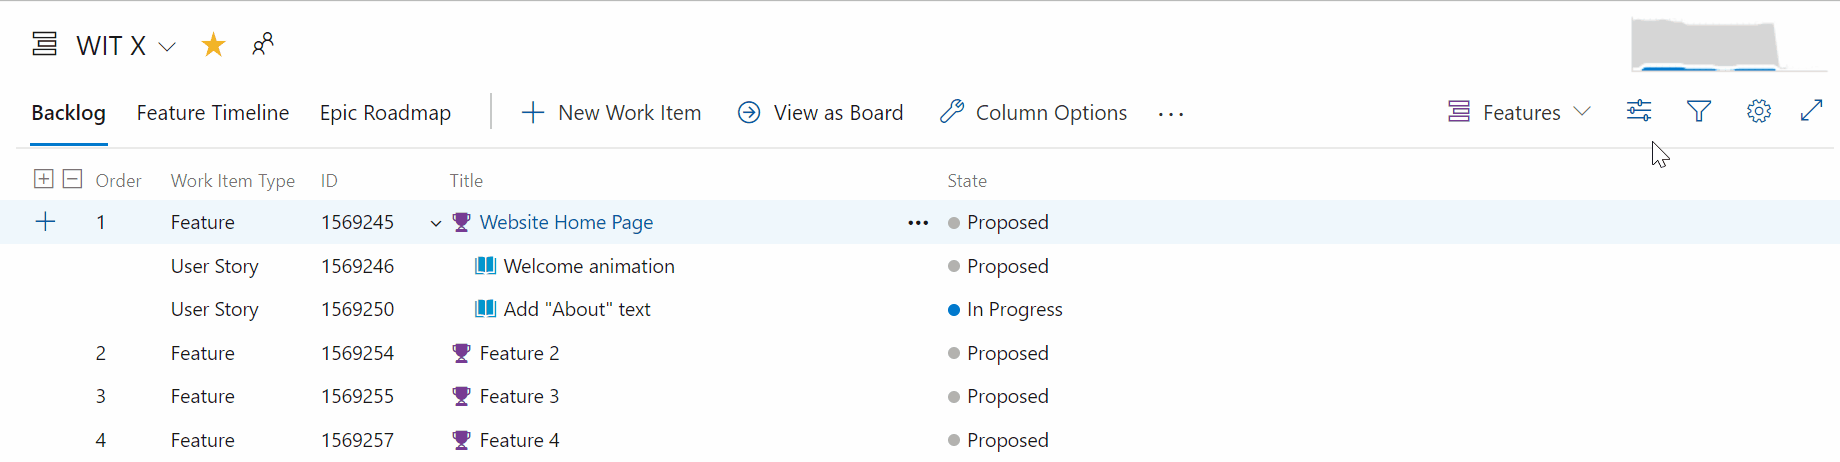The width and height of the screenshot is (1840, 462).
Task: Toggle the filter funnel icon
Action: [x=1699, y=111]
